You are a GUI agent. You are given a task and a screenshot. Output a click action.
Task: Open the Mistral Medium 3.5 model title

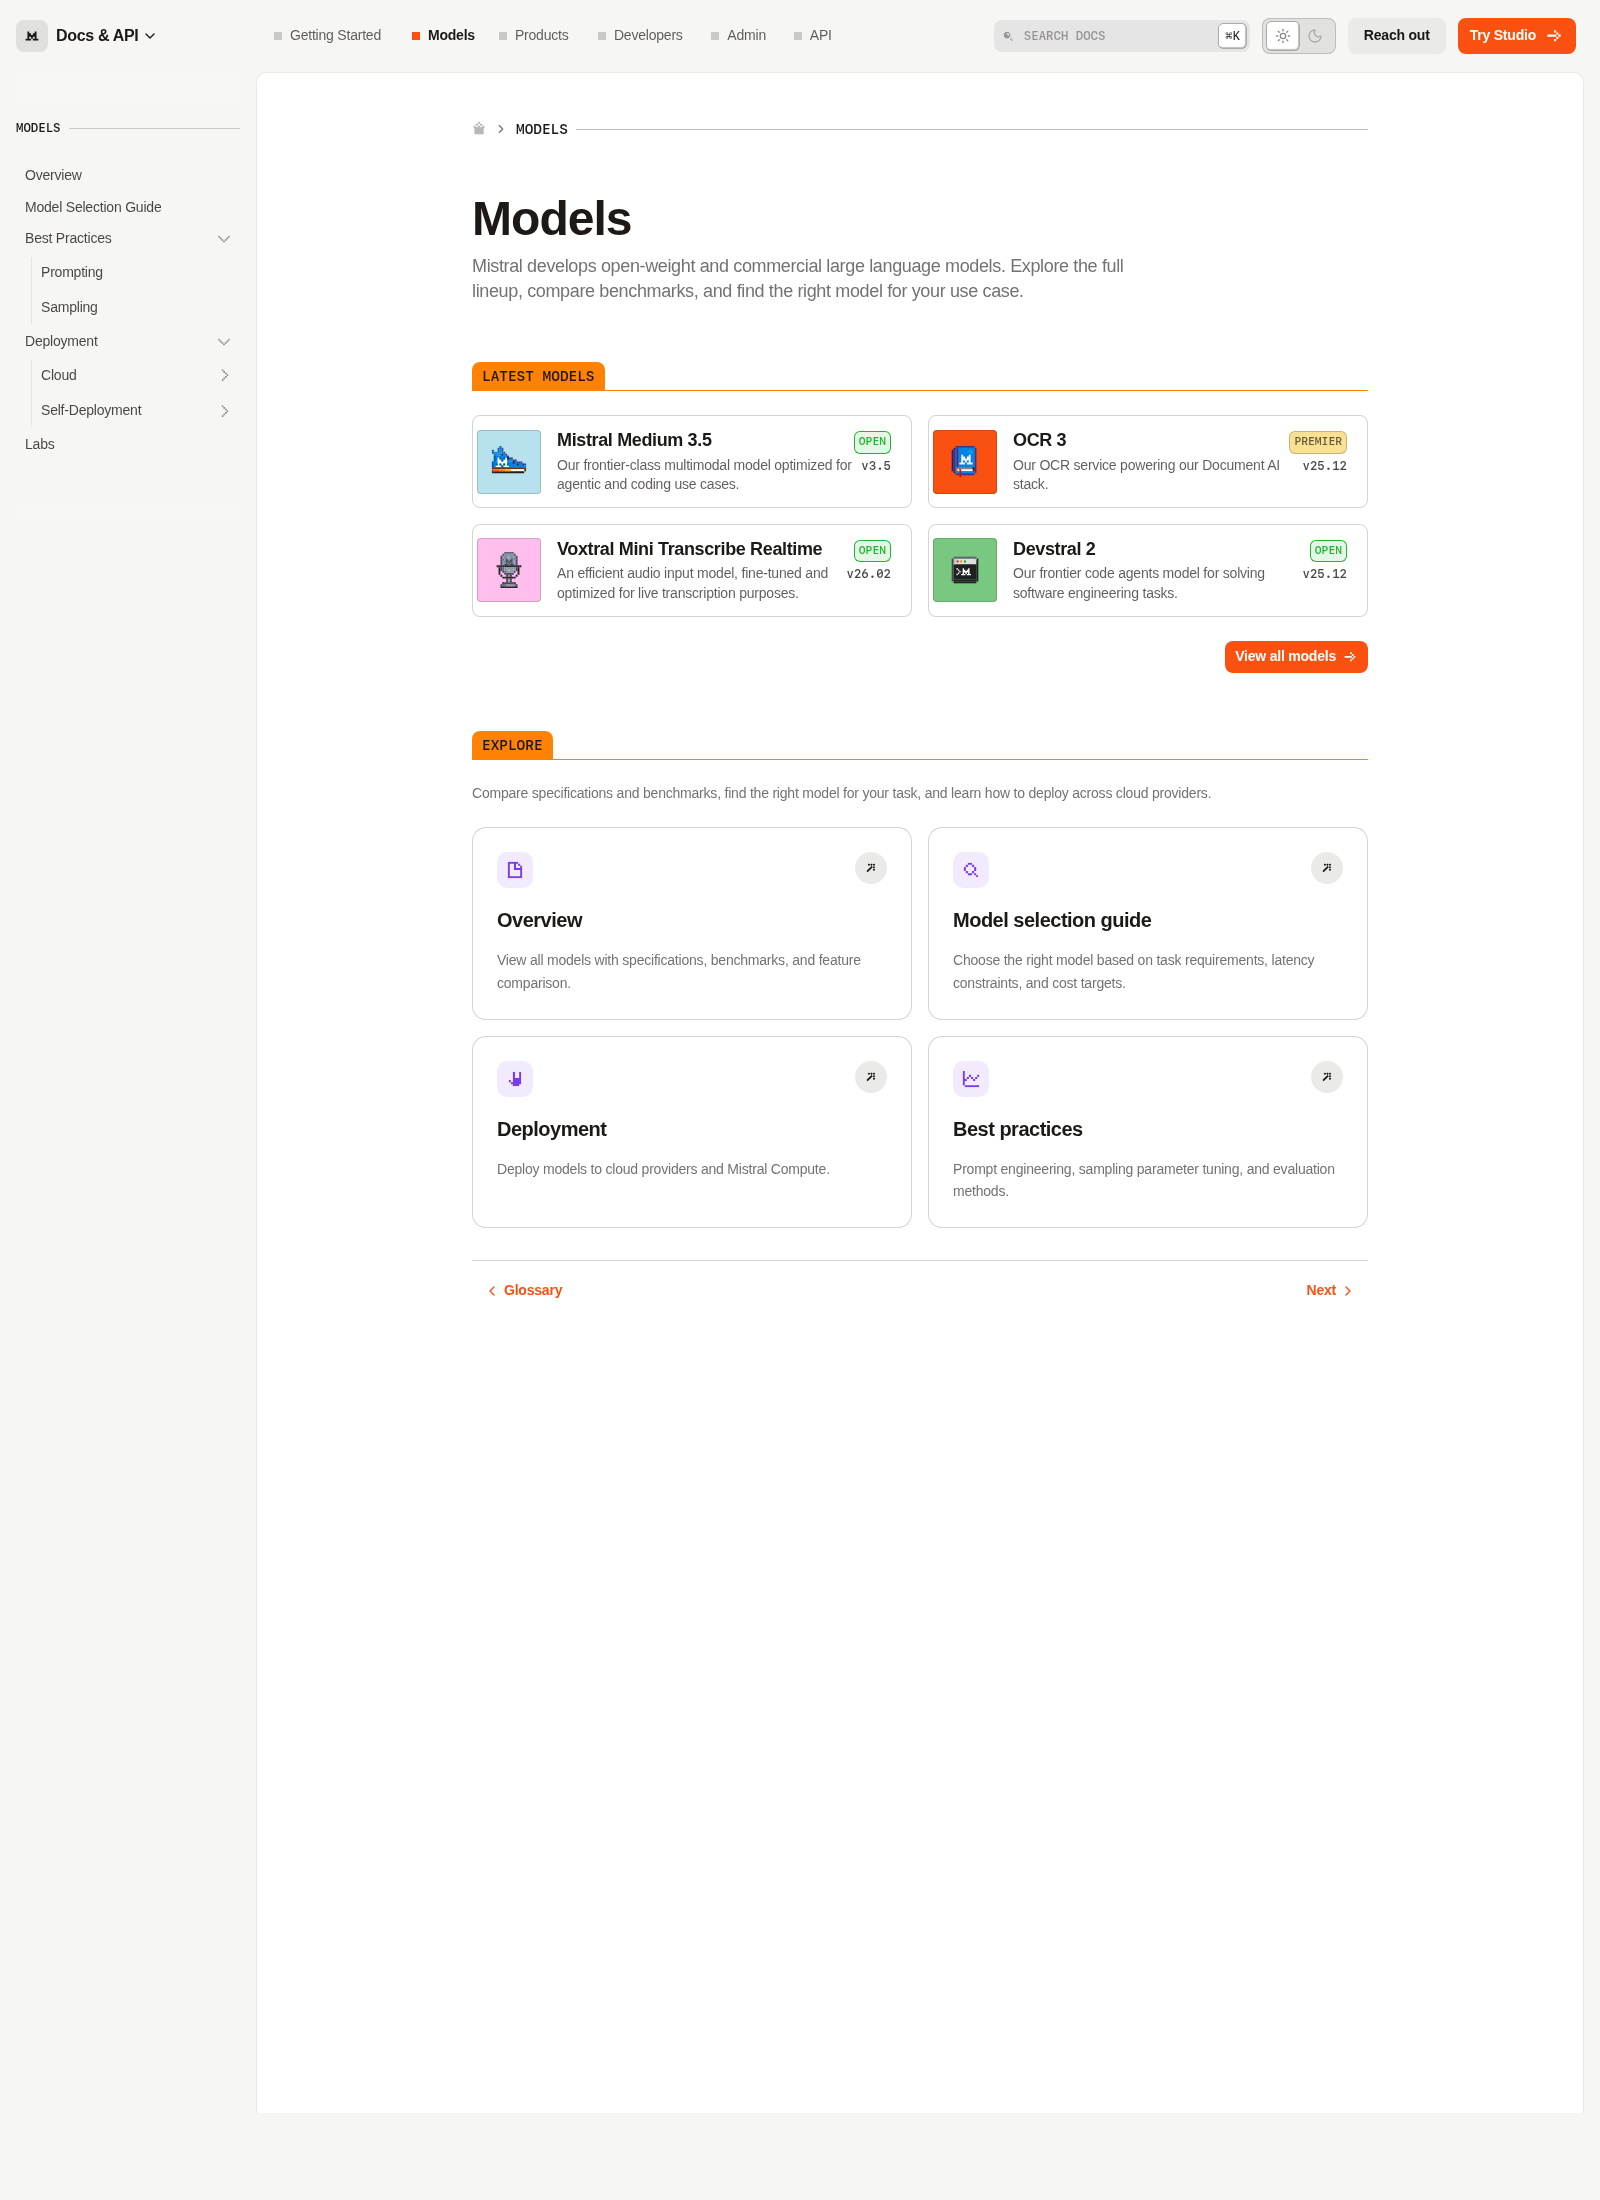click(x=634, y=440)
